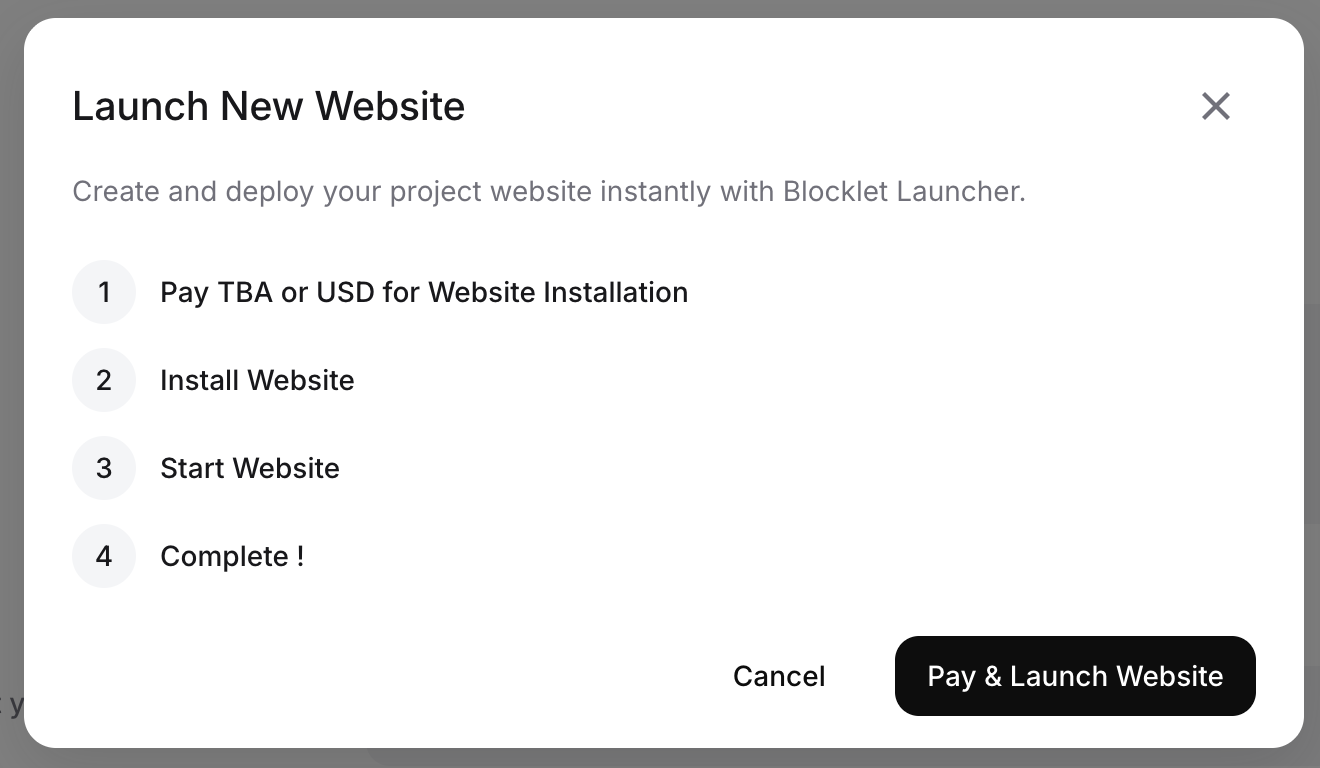This screenshot has width=1320, height=768.
Task: Click the Cancel button
Action: click(779, 676)
